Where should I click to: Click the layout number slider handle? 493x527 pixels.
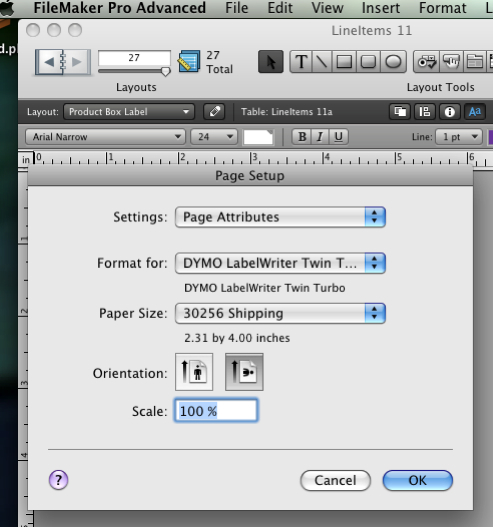coord(165,71)
